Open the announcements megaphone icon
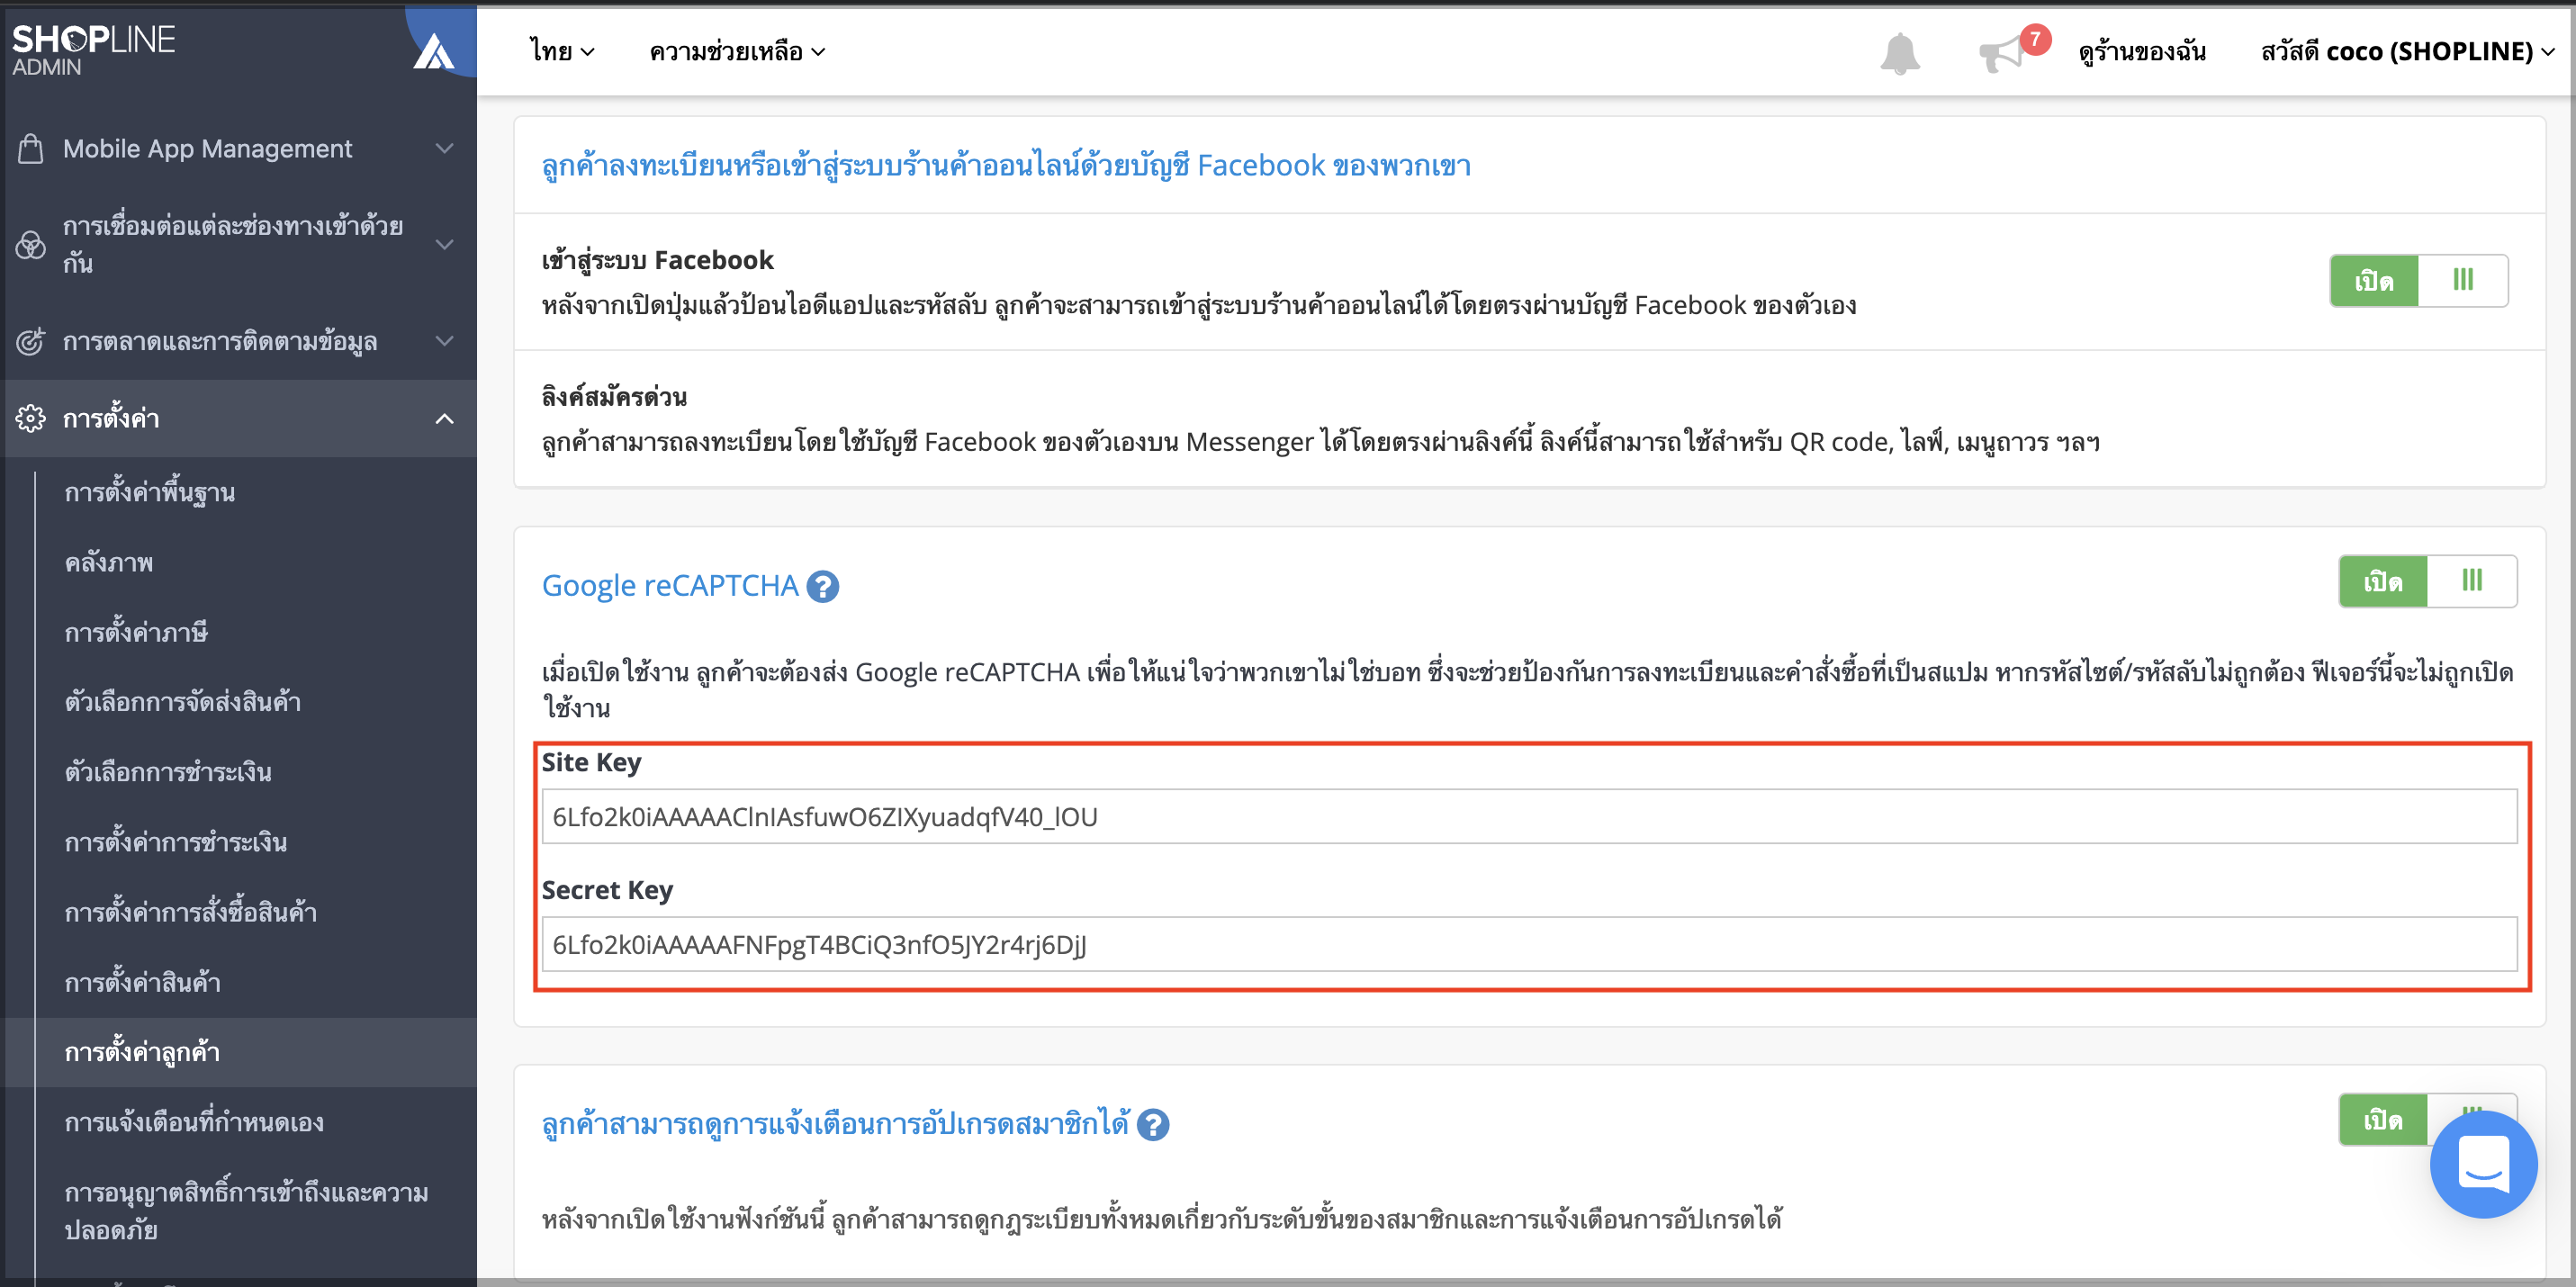 [2003, 52]
